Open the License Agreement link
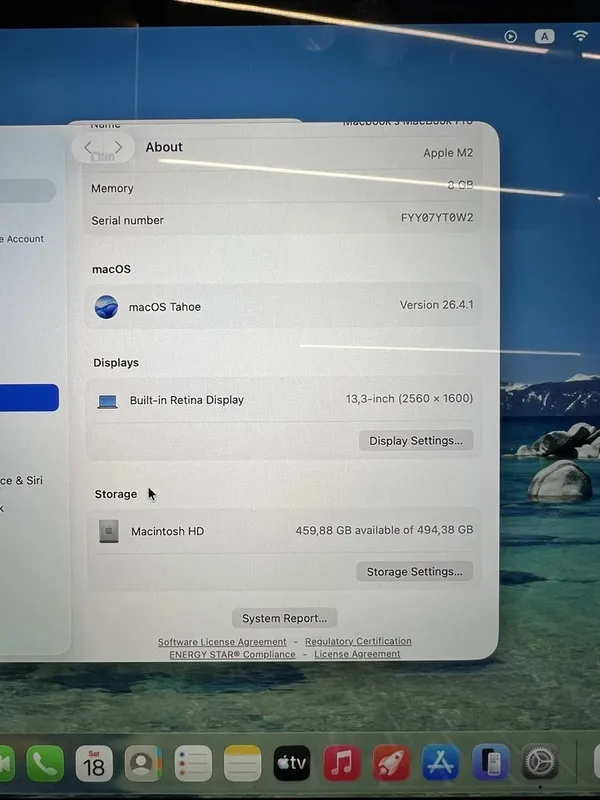600x800 pixels. coord(357,654)
